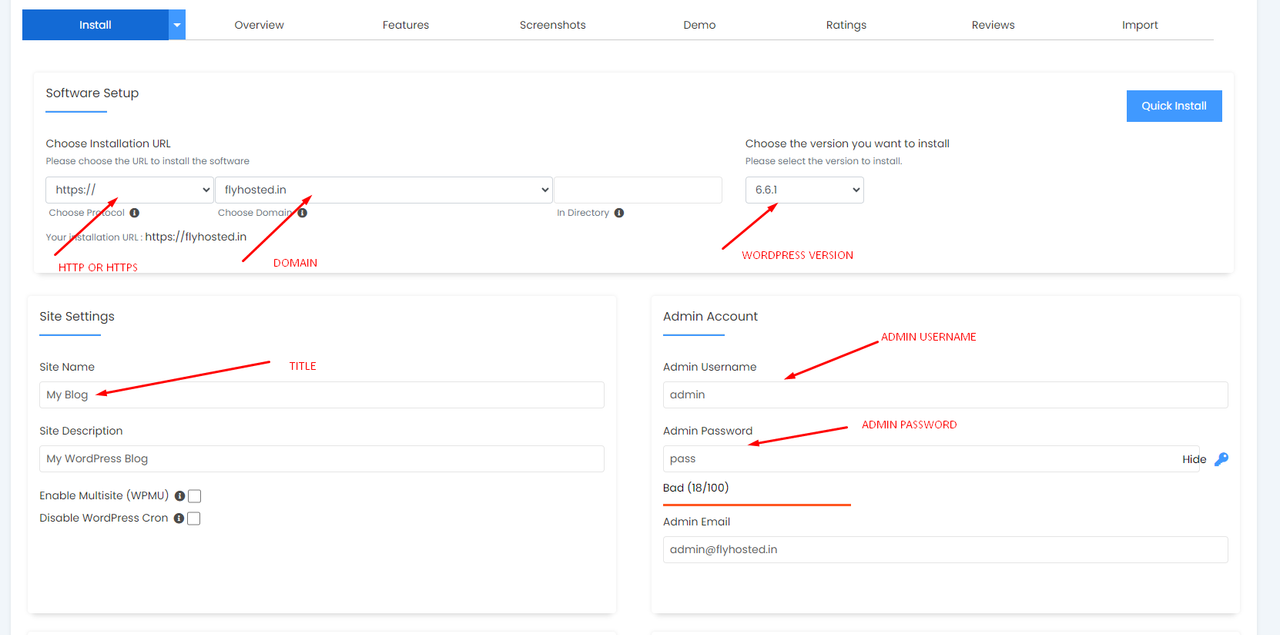Viewport: 1280px width, 635px height.
Task: Click the password strength bar Bad (18/100)
Action: [757, 504]
